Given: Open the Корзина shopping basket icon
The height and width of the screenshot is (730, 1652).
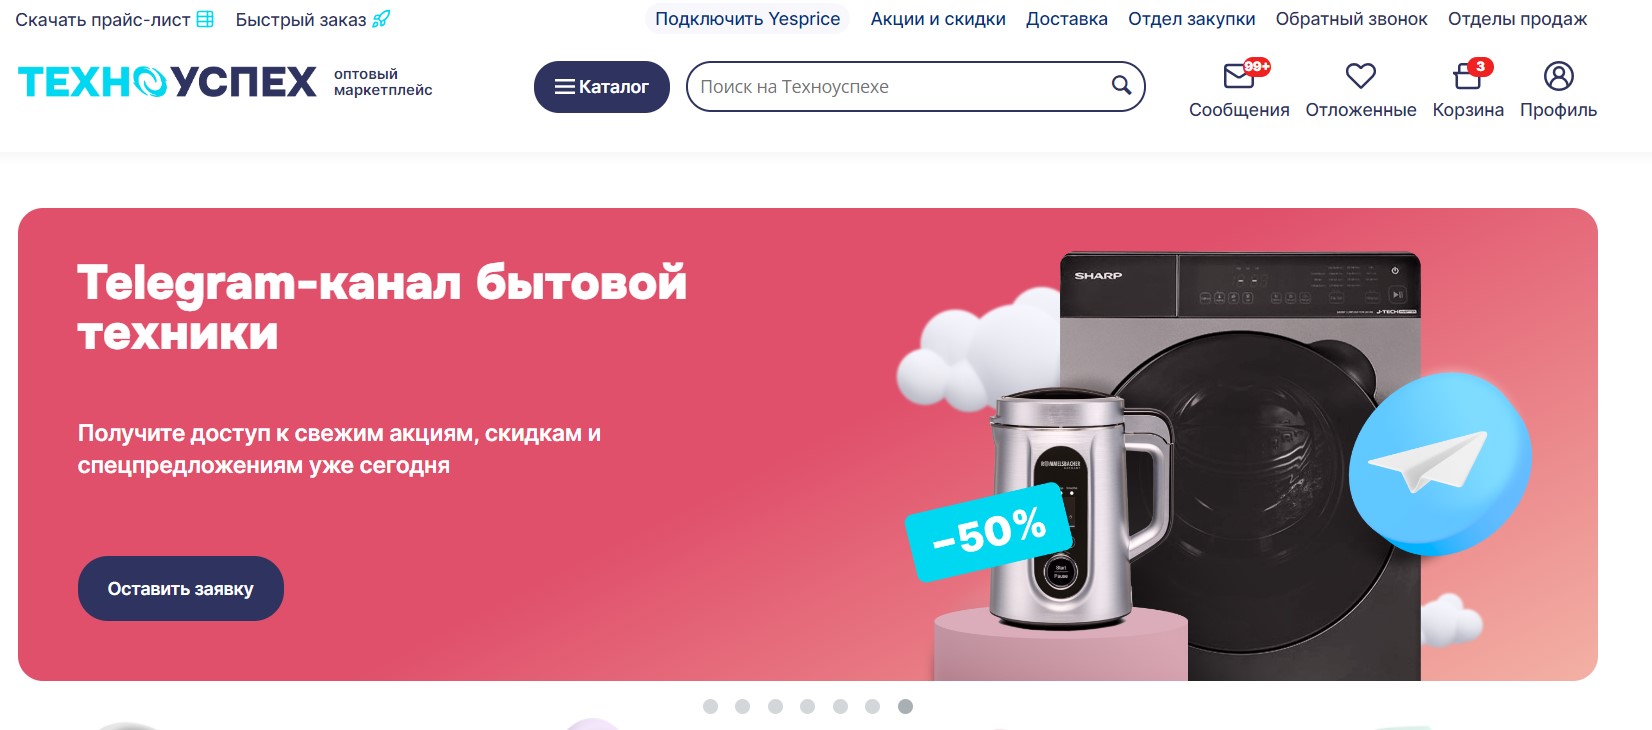Looking at the screenshot, I should (x=1467, y=76).
